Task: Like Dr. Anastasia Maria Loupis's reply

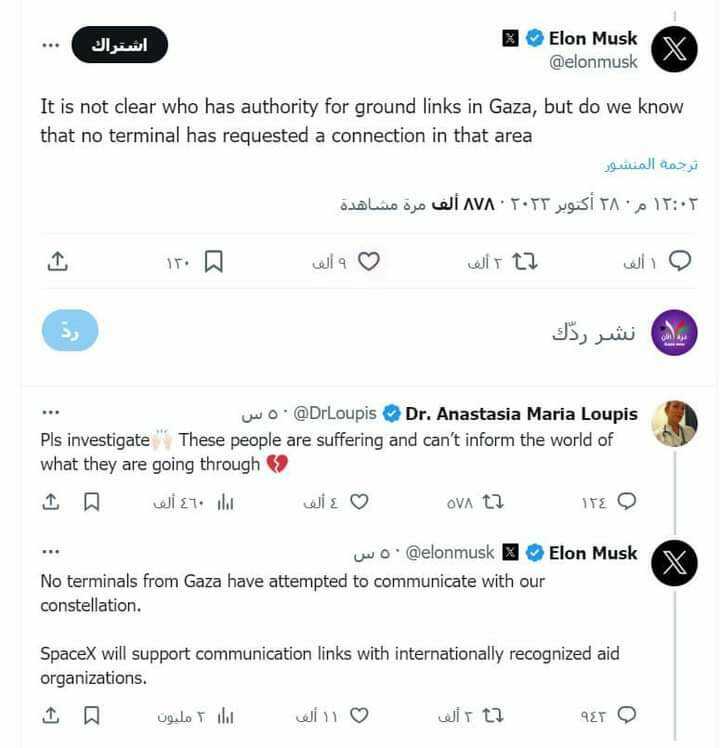Action: (x=359, y=502)
